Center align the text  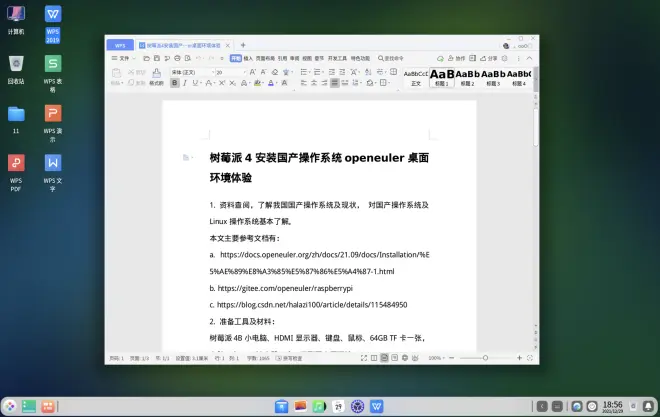[x=314, y=83]
